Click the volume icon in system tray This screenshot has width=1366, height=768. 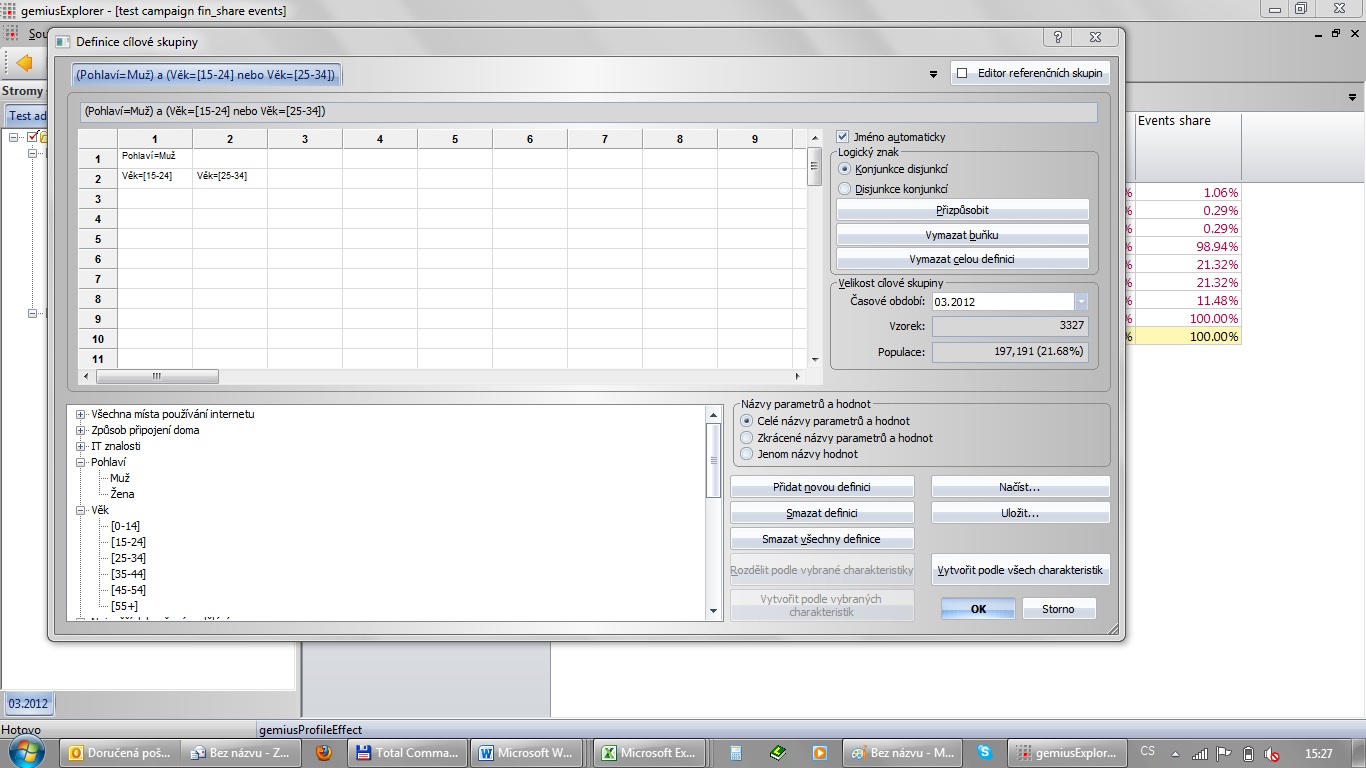click(1272, 753)
